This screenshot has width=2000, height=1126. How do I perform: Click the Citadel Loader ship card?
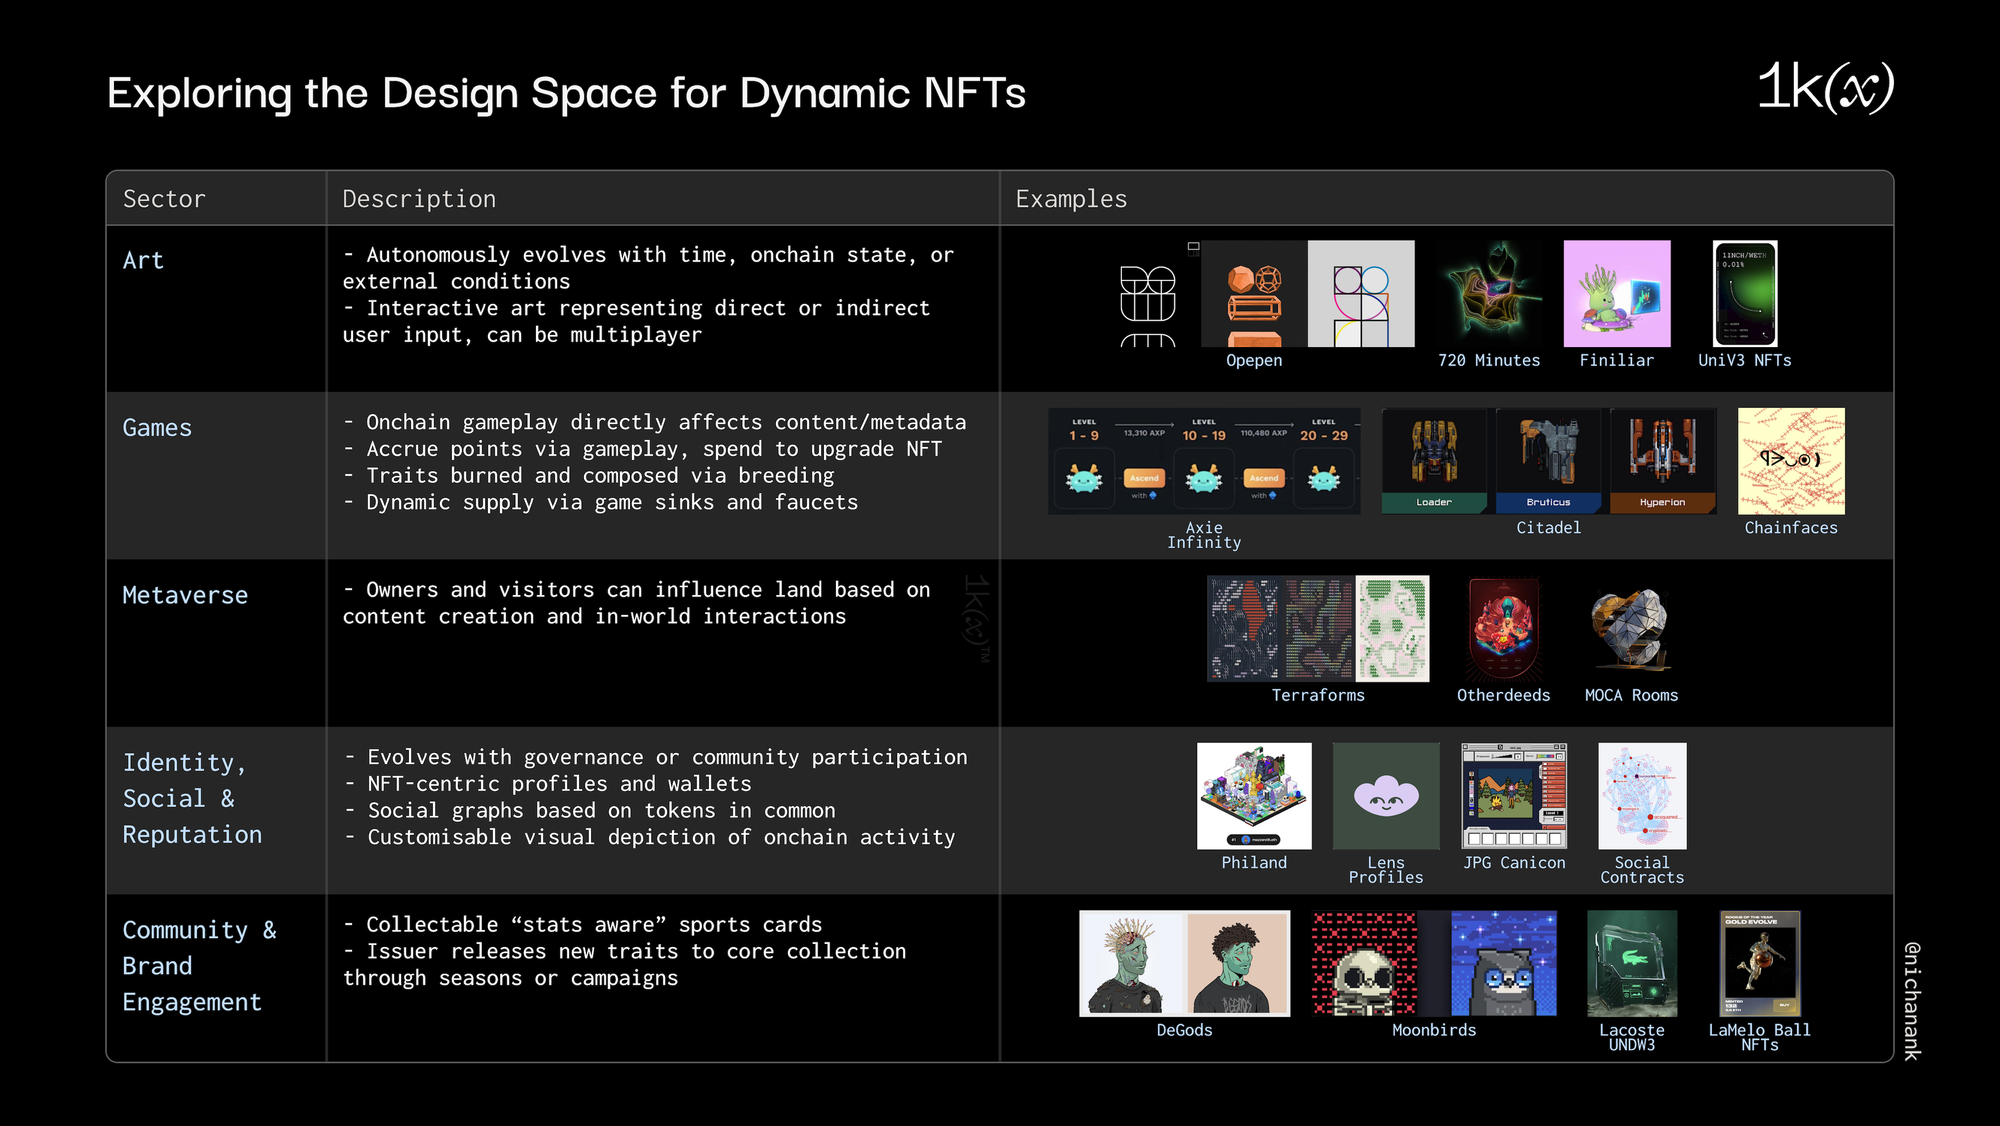(1434, 461)
